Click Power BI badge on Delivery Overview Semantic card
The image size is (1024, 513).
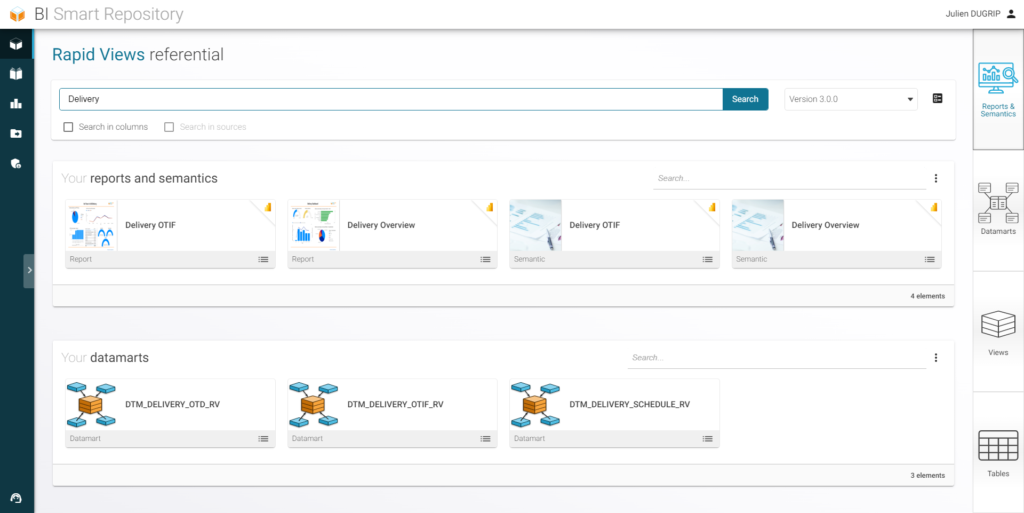[934, 207]
